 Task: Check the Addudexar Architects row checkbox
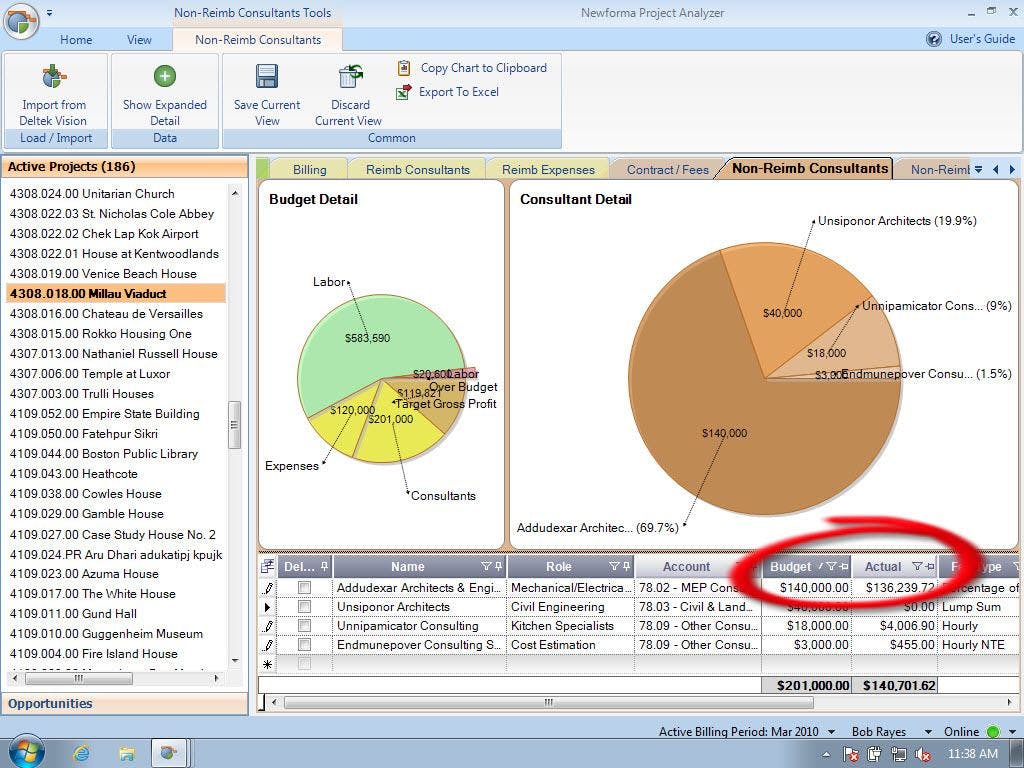tap(306, 588)
